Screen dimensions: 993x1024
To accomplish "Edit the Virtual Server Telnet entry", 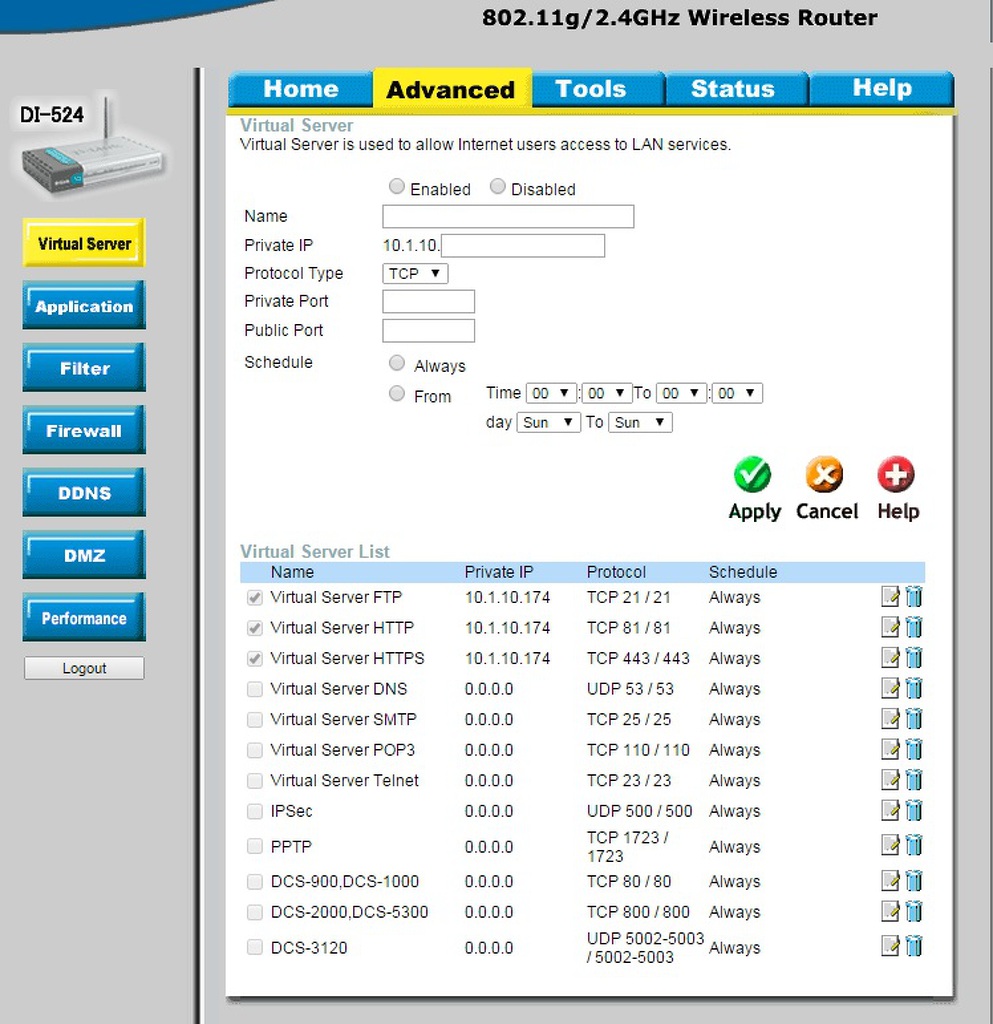I will pos(890,780).
